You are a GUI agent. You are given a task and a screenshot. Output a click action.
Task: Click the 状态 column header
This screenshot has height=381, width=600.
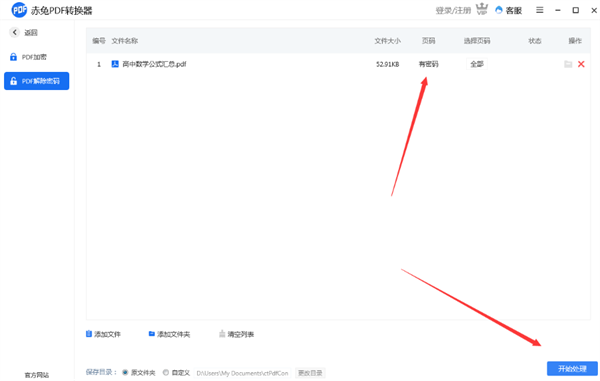pos(535,41)
